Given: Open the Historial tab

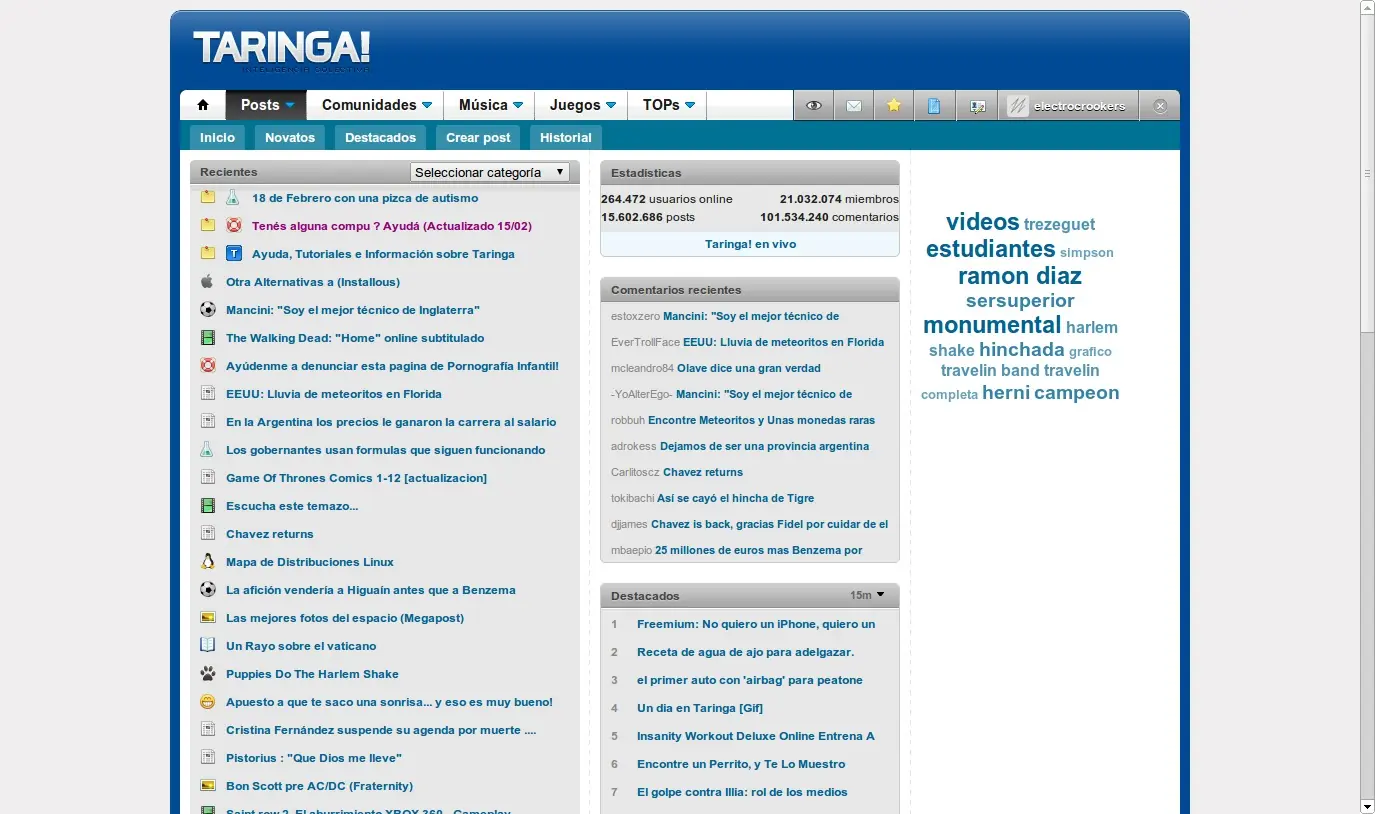Looking at the screenshot, I should [566, 138].
